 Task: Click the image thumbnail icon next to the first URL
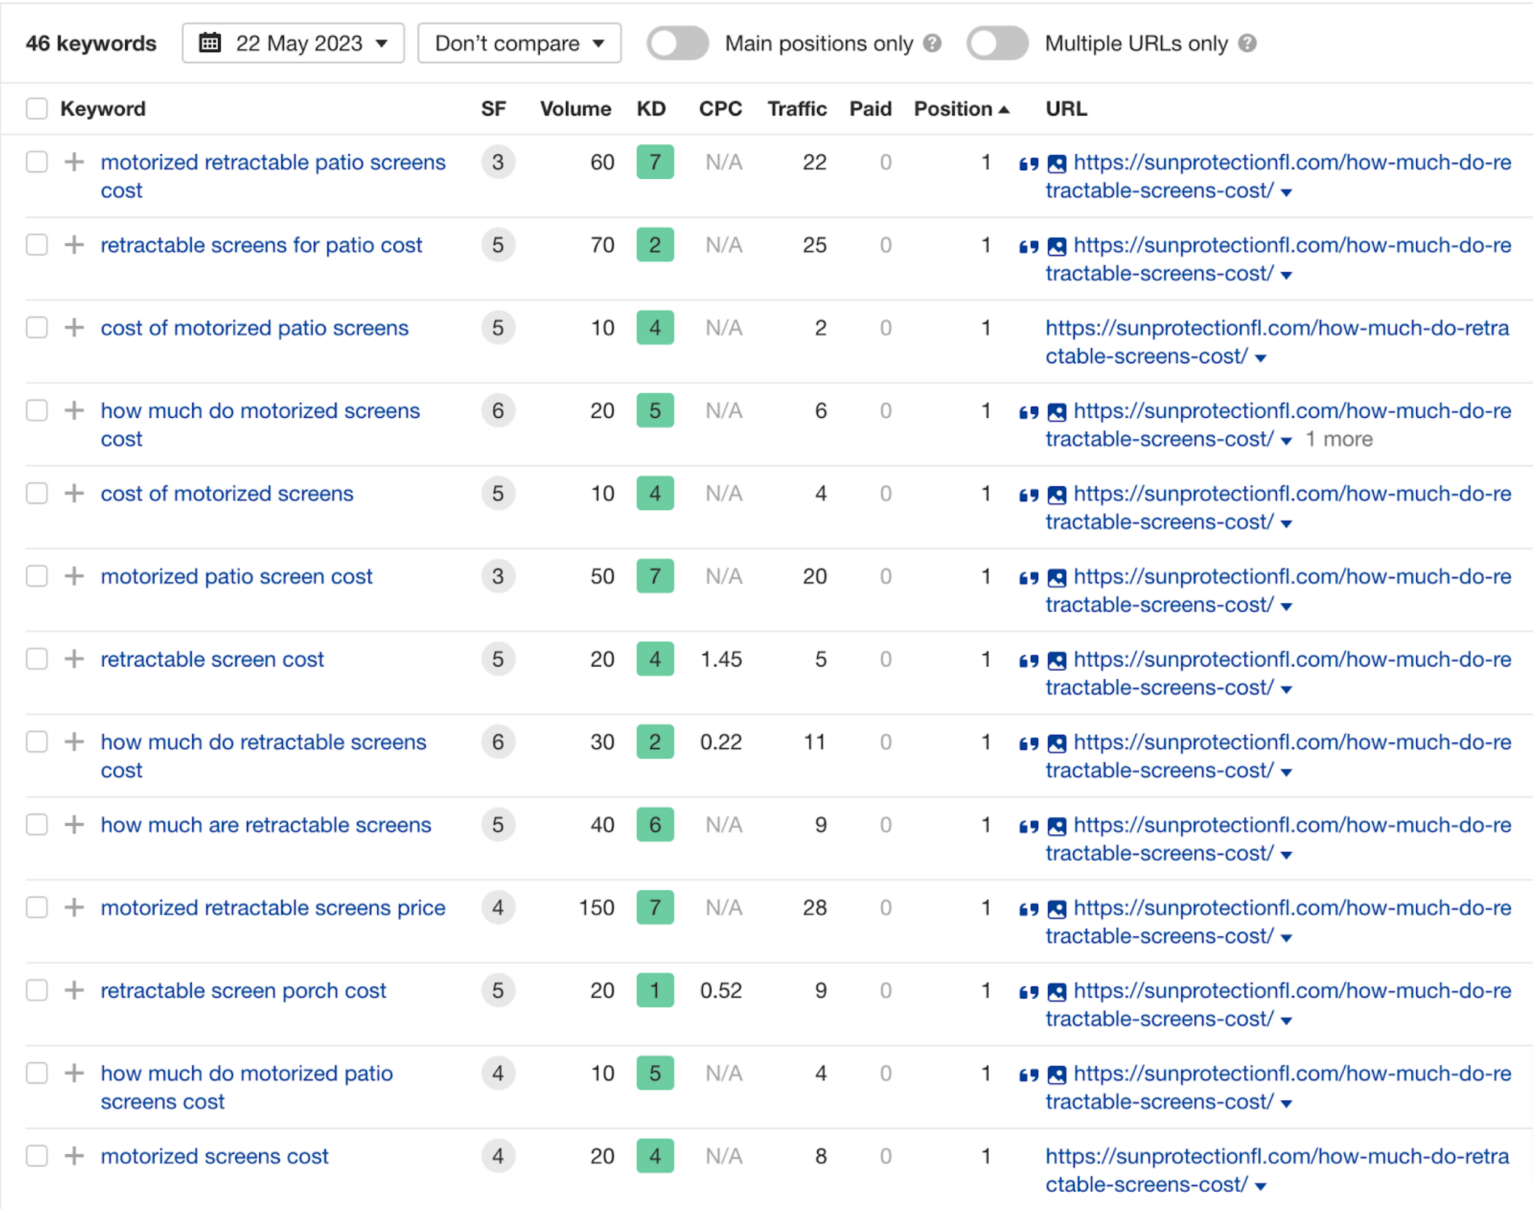pyautogui.click(x=1057, y=162)
